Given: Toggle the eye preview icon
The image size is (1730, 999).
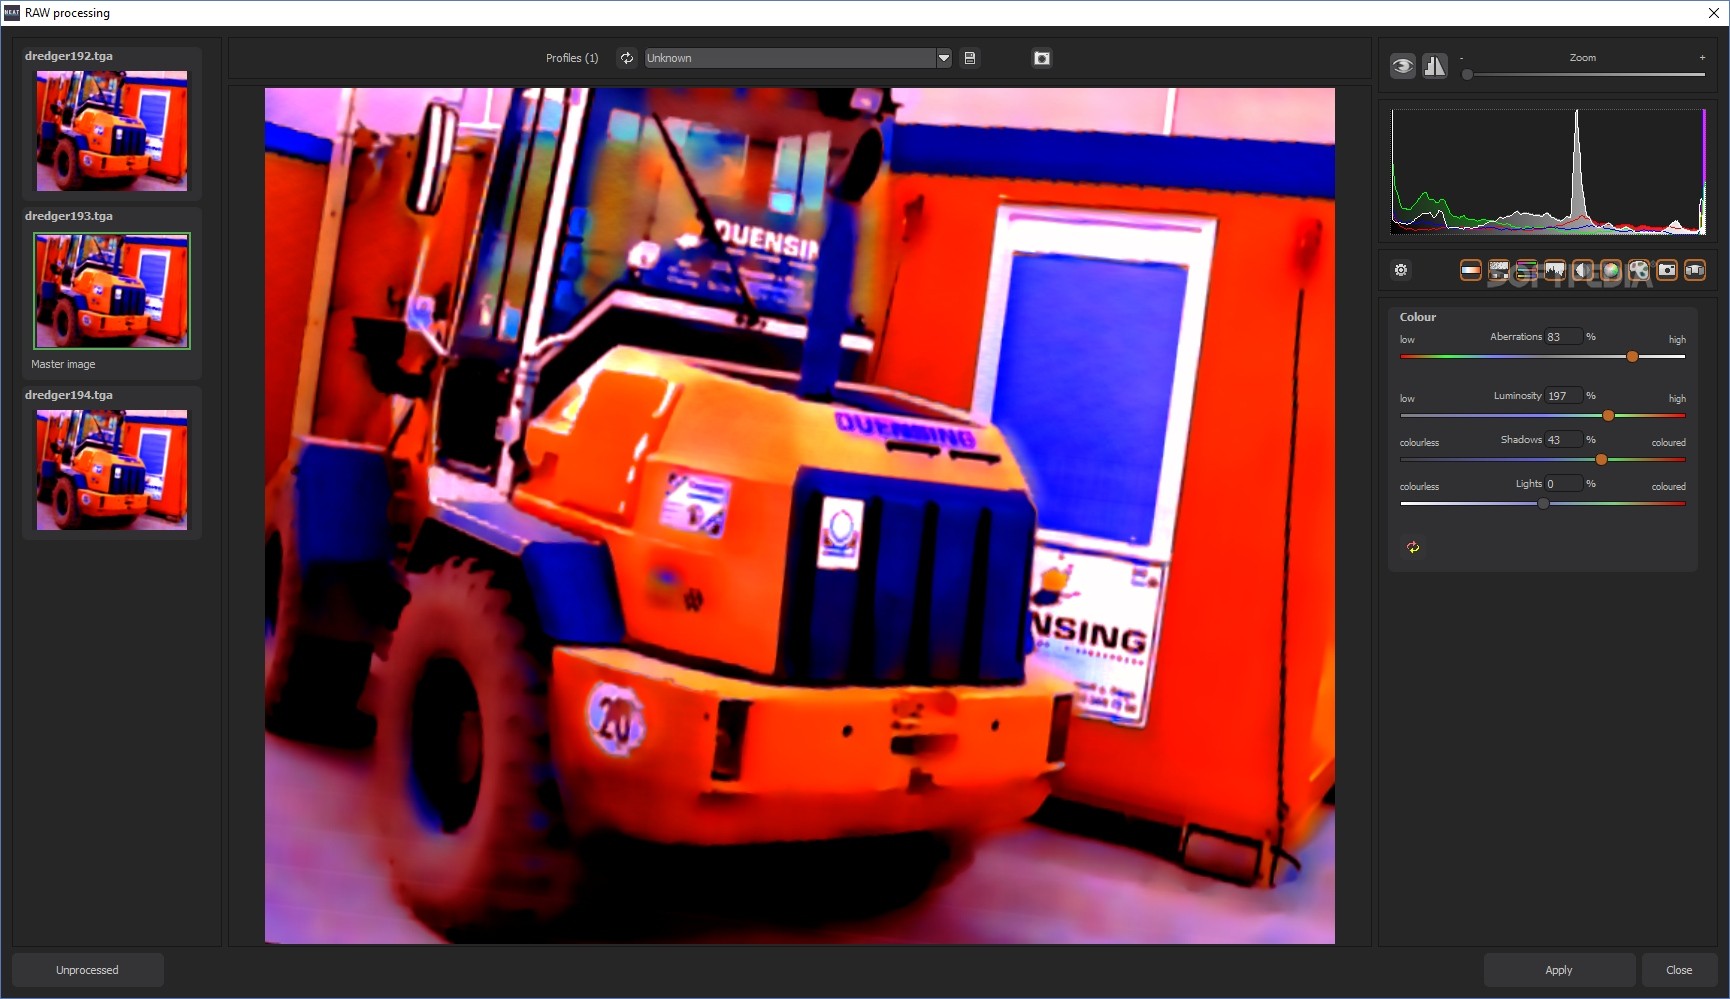Looking at the screenshot, I should click(1403, 66).
